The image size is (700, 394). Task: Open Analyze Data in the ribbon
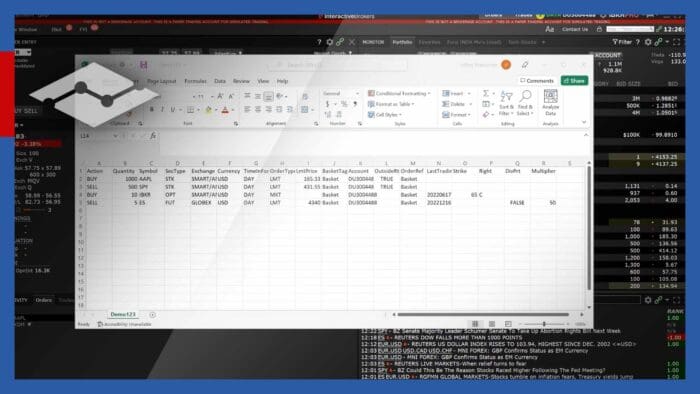click(550, 103)
